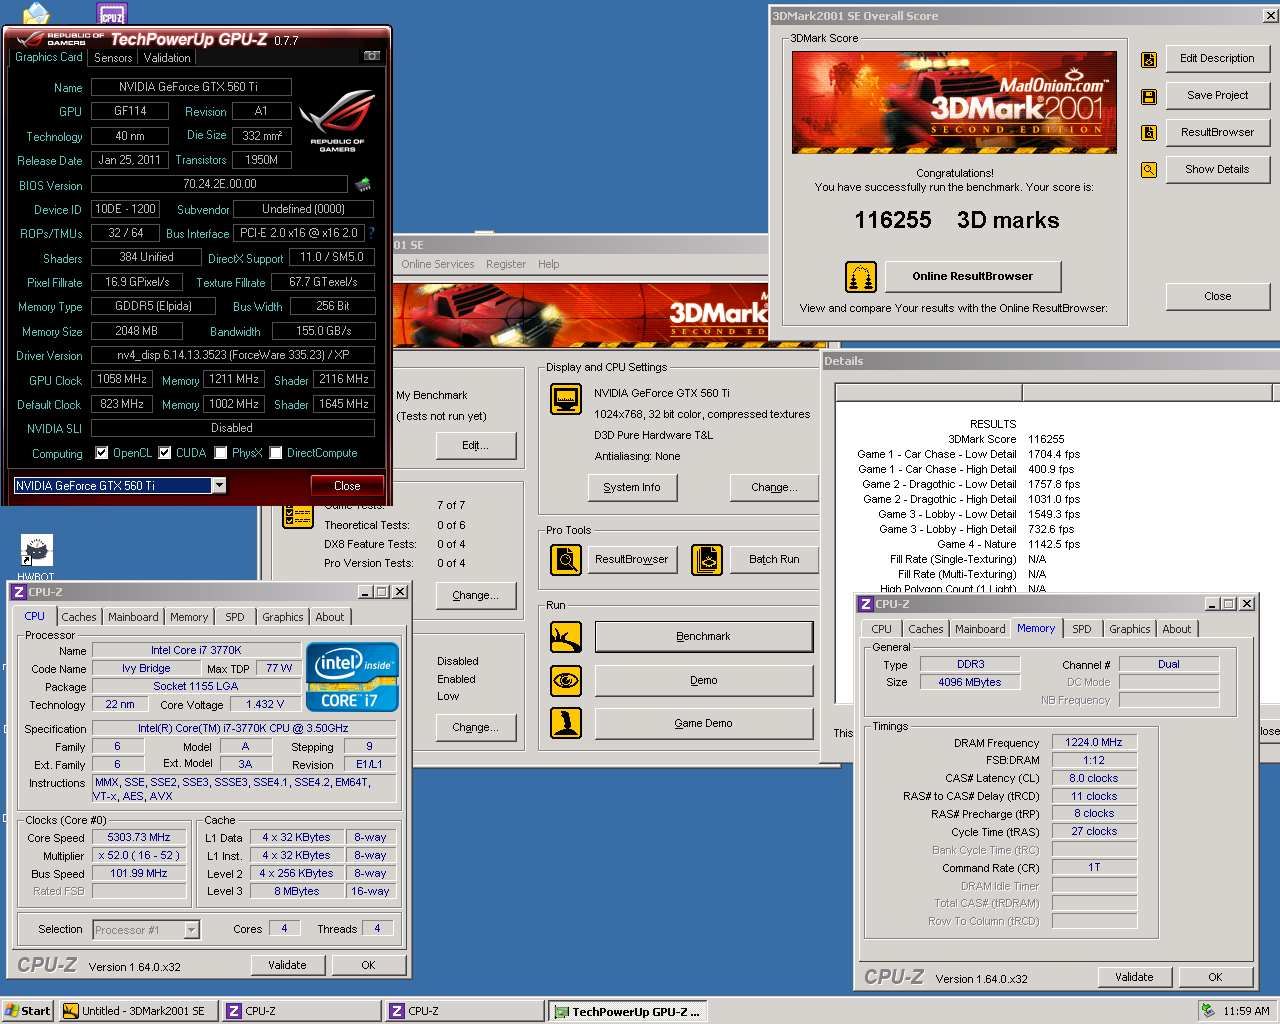Viewport: 1280px width, 1024px height.
Task: Click the TechPowerUp GPU-Z taskbar button
Action: coord(629,1011)
